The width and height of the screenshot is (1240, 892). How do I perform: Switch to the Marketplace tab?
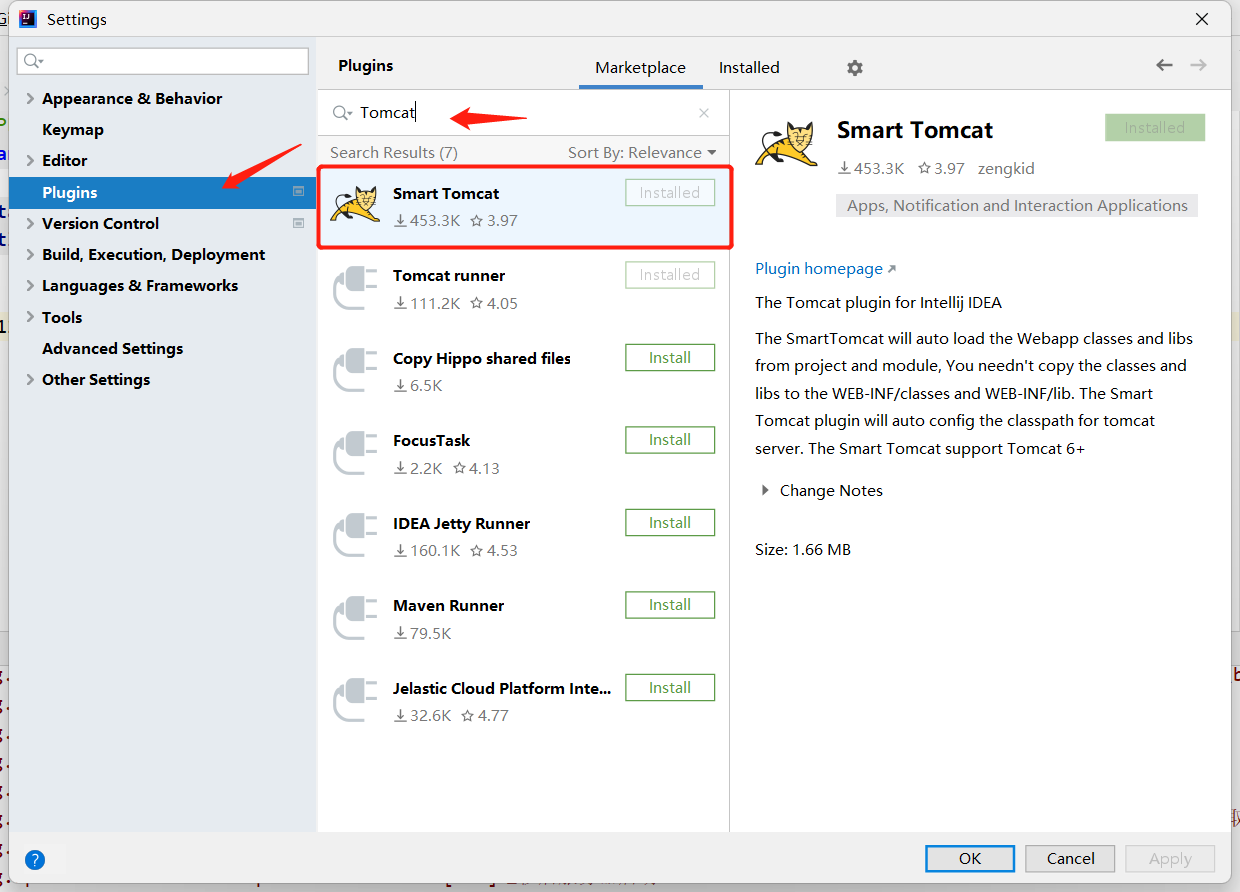click(640, 67)
